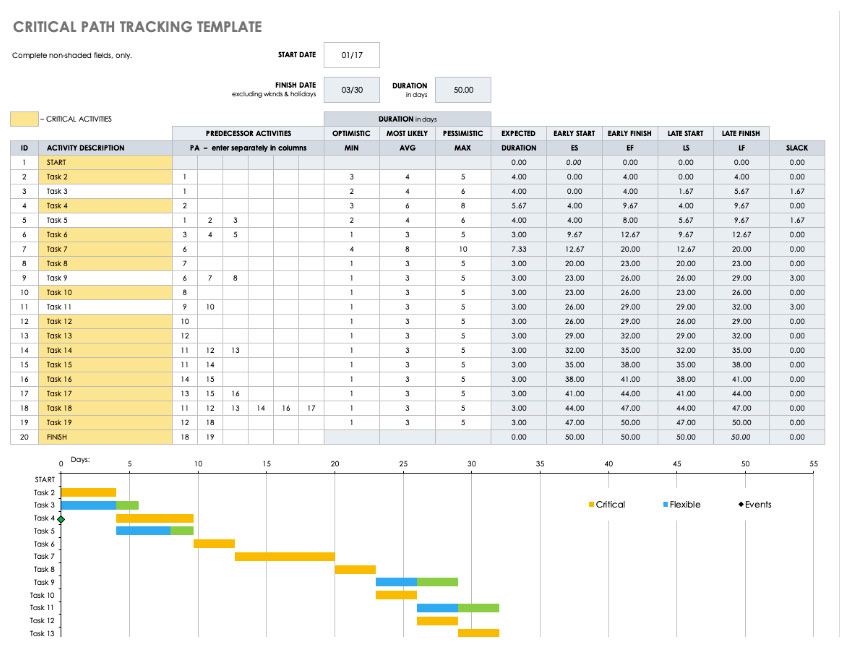Select the Task 14 activity description cell
The width and height of the screenshot is (854, 647).
click(105, 350)
